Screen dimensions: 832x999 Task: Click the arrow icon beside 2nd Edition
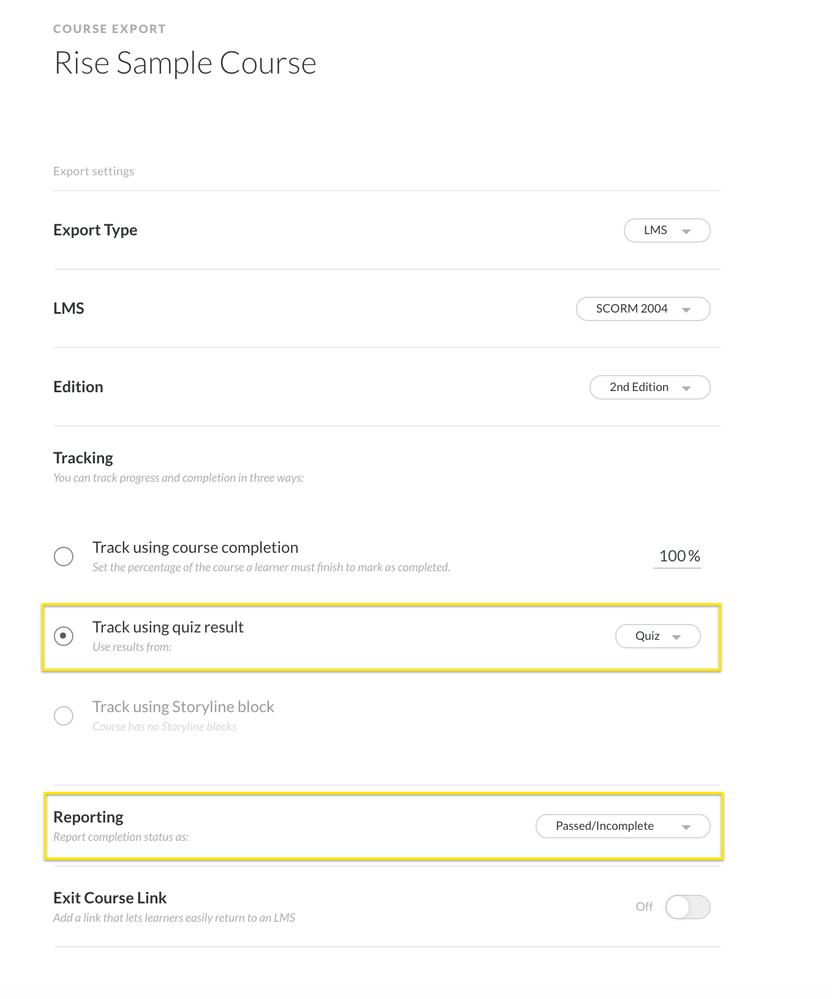coord(687,388)
